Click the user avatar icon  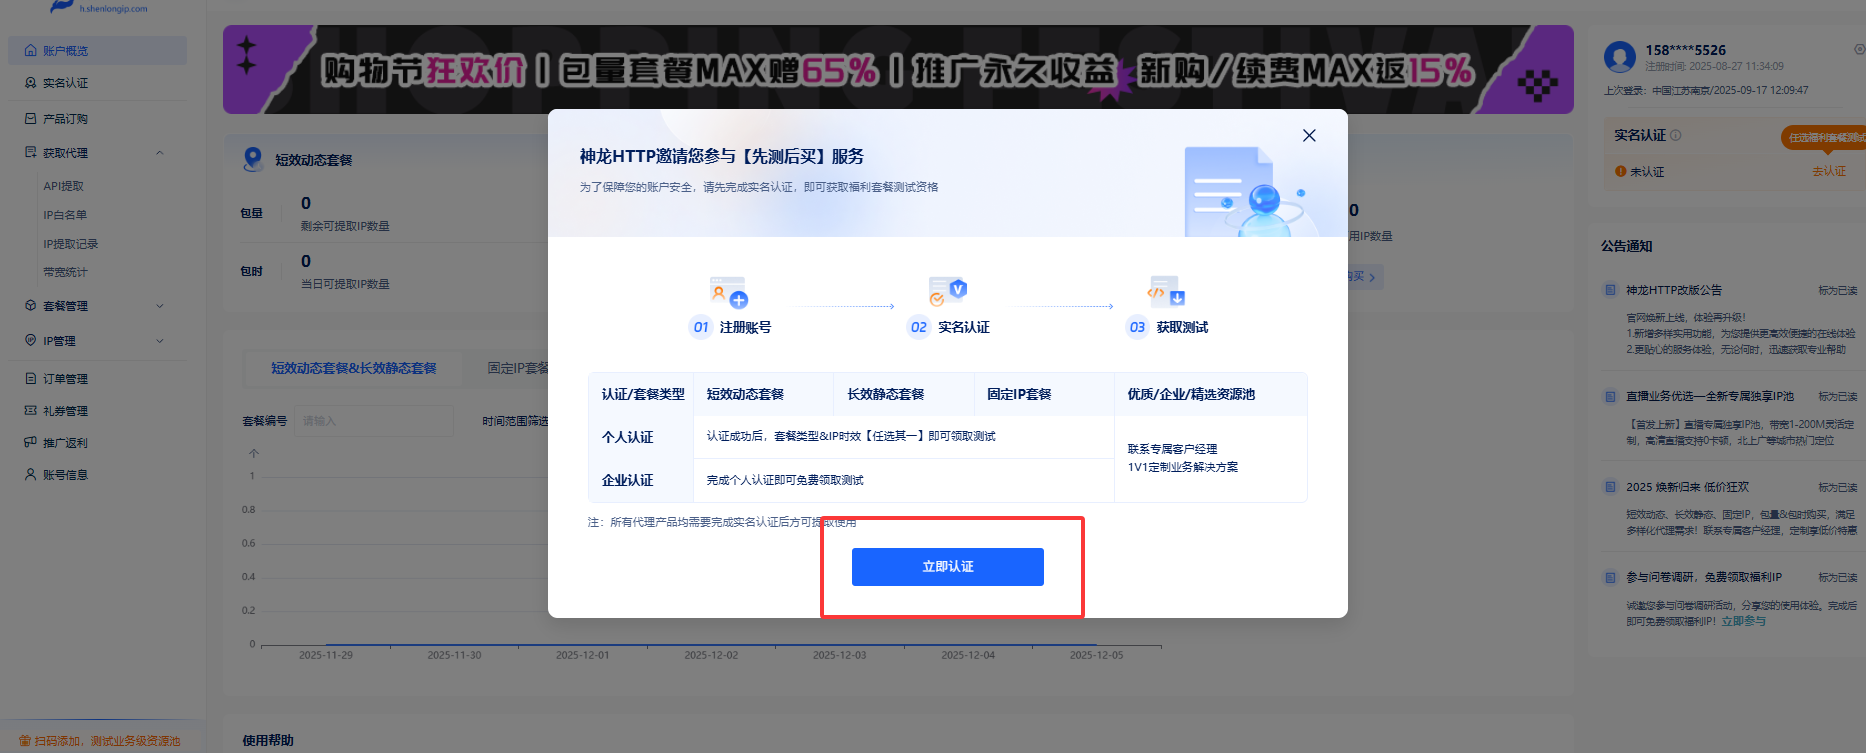point(1619,57)
